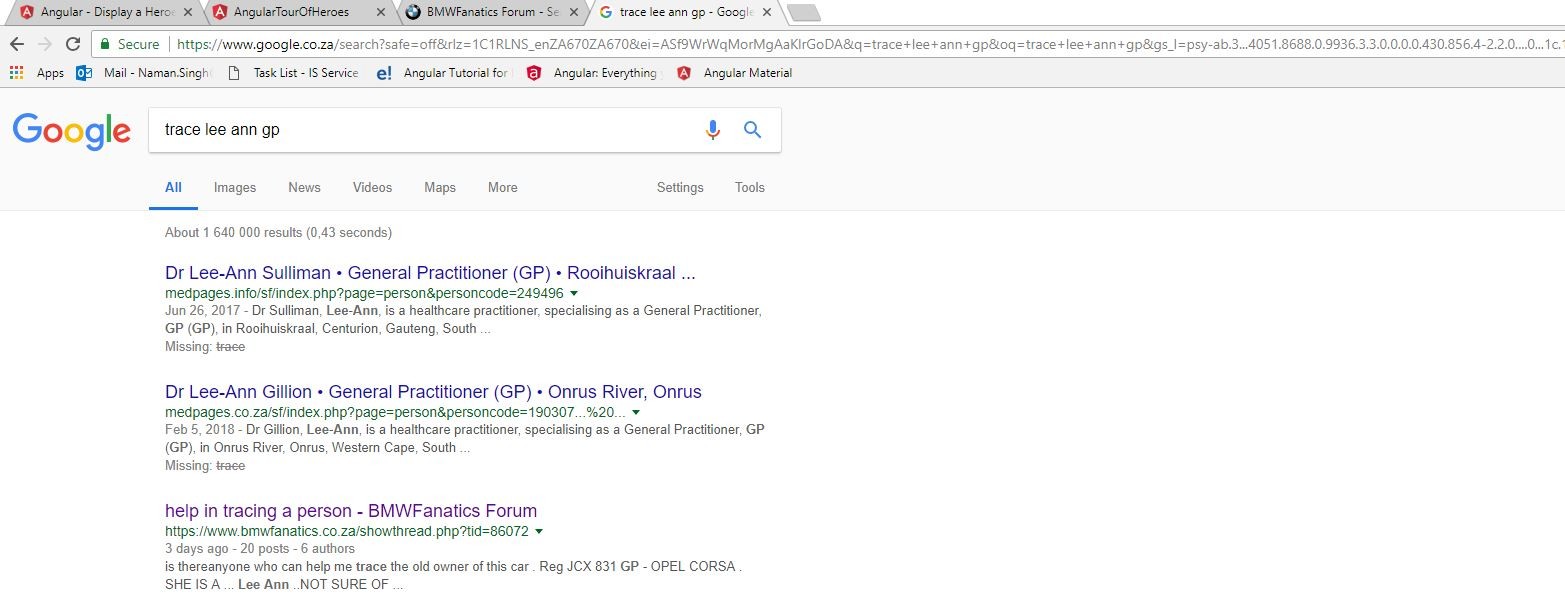Close the AngularTourOfHeroes browser tab
This screenshot has width=1565, height=598.
tap(381, 13)
